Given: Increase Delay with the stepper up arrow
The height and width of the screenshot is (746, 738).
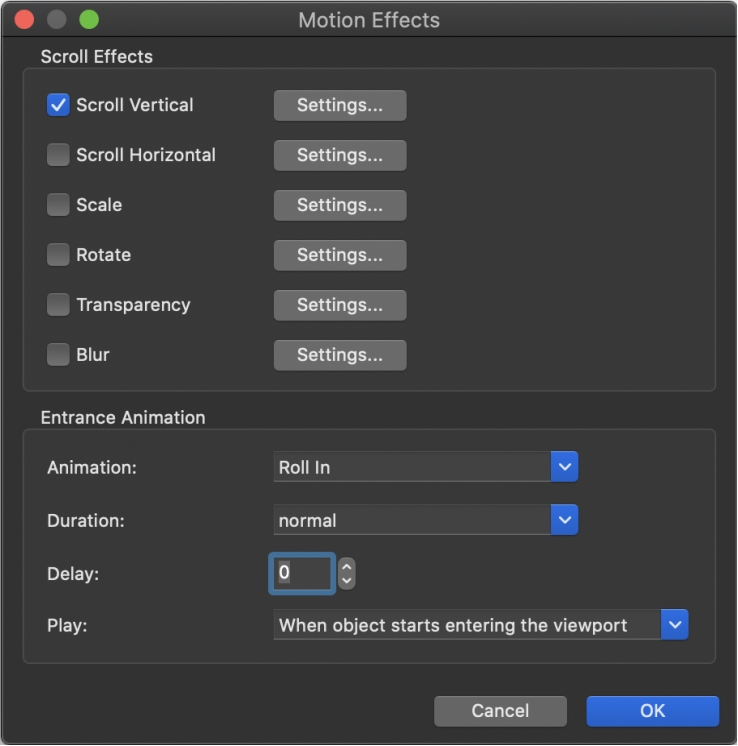Looking at the screenshot, I should coord(347,566).
